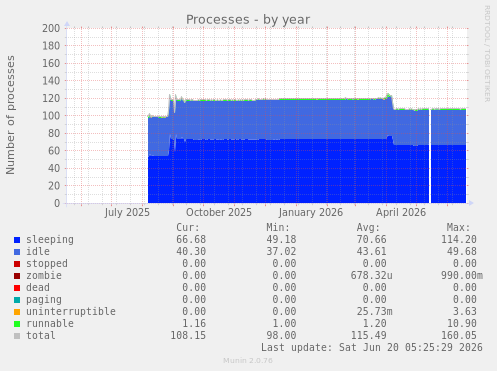Click the chart title 'Processes - by year'
Screen dimensions: 497x371
pos(248,20)
